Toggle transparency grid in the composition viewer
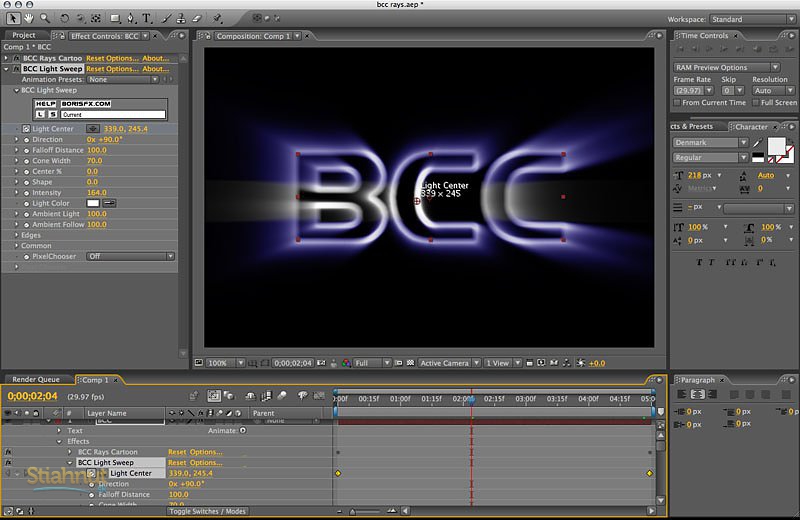800x520 pixels. coord(410,363)
